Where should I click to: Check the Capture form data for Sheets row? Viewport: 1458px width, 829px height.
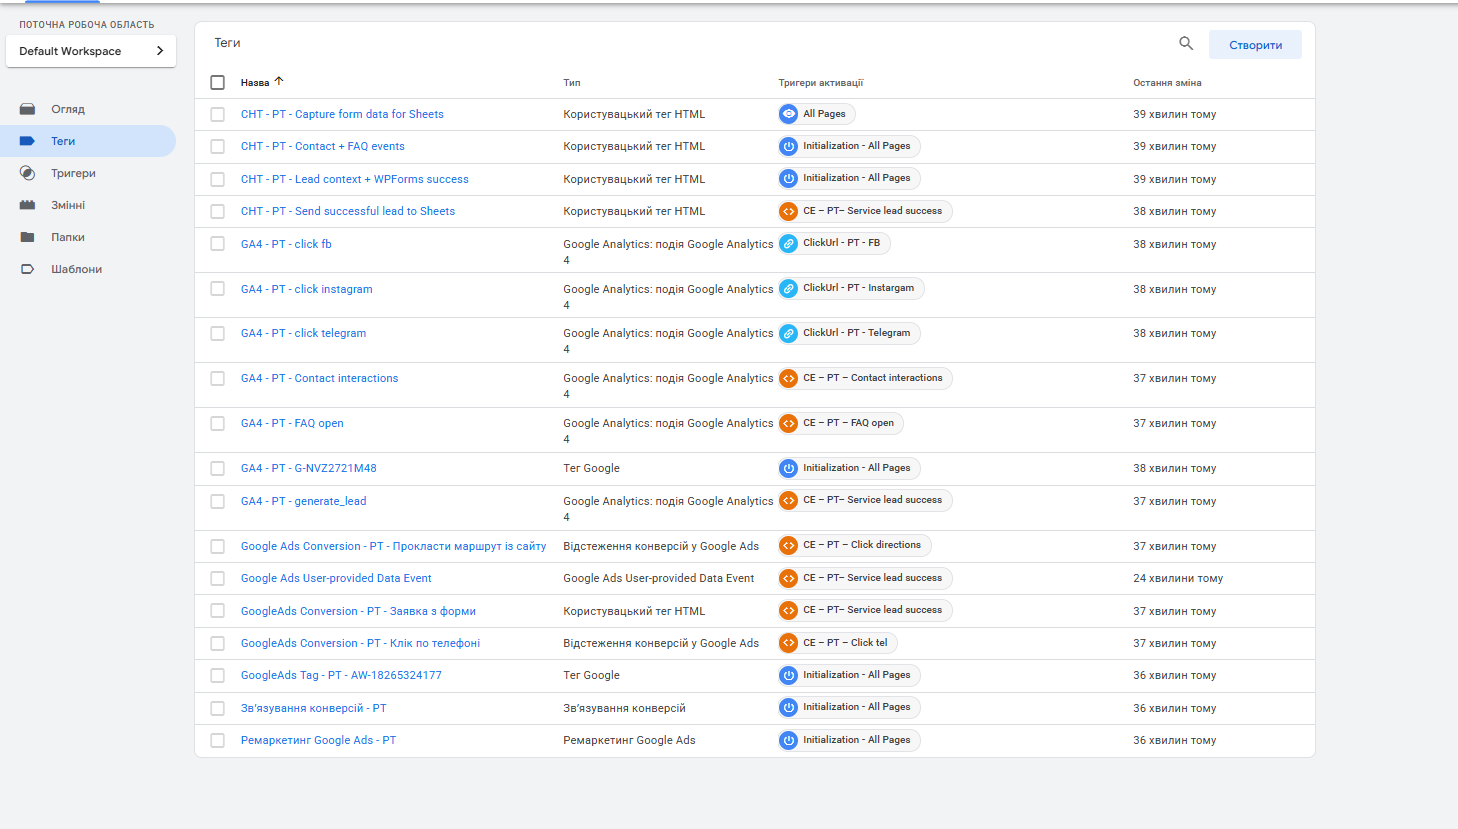[x=217, y=114]
